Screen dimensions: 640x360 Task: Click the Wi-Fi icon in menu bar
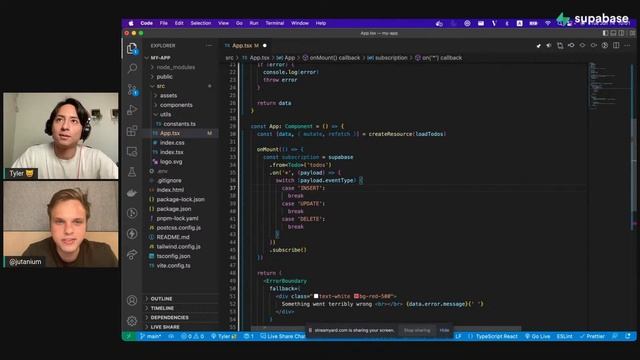click(x=548, y=23)
